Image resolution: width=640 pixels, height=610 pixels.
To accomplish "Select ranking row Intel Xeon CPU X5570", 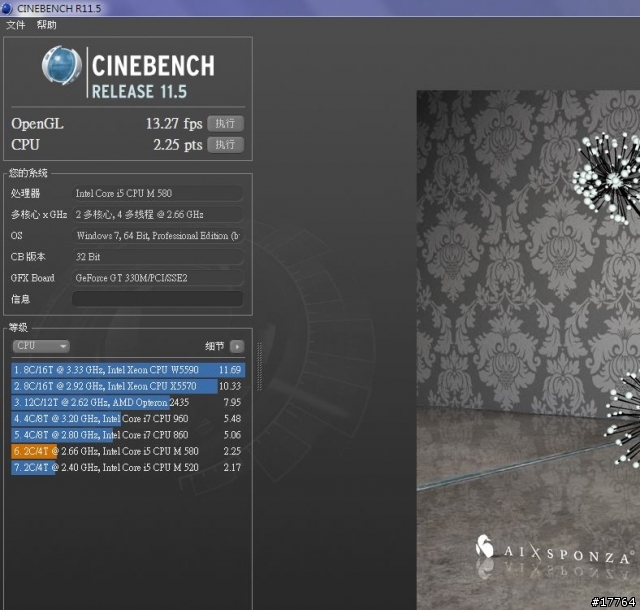I will (128, 386).
